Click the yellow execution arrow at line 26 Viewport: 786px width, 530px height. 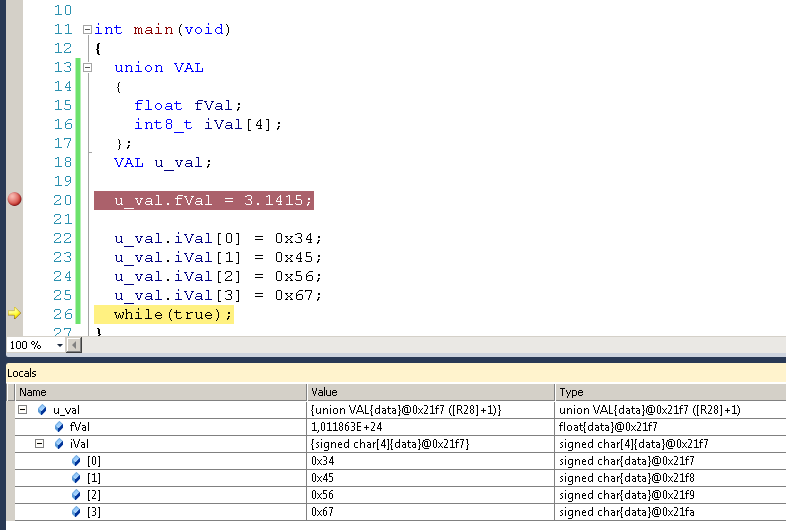14,313
